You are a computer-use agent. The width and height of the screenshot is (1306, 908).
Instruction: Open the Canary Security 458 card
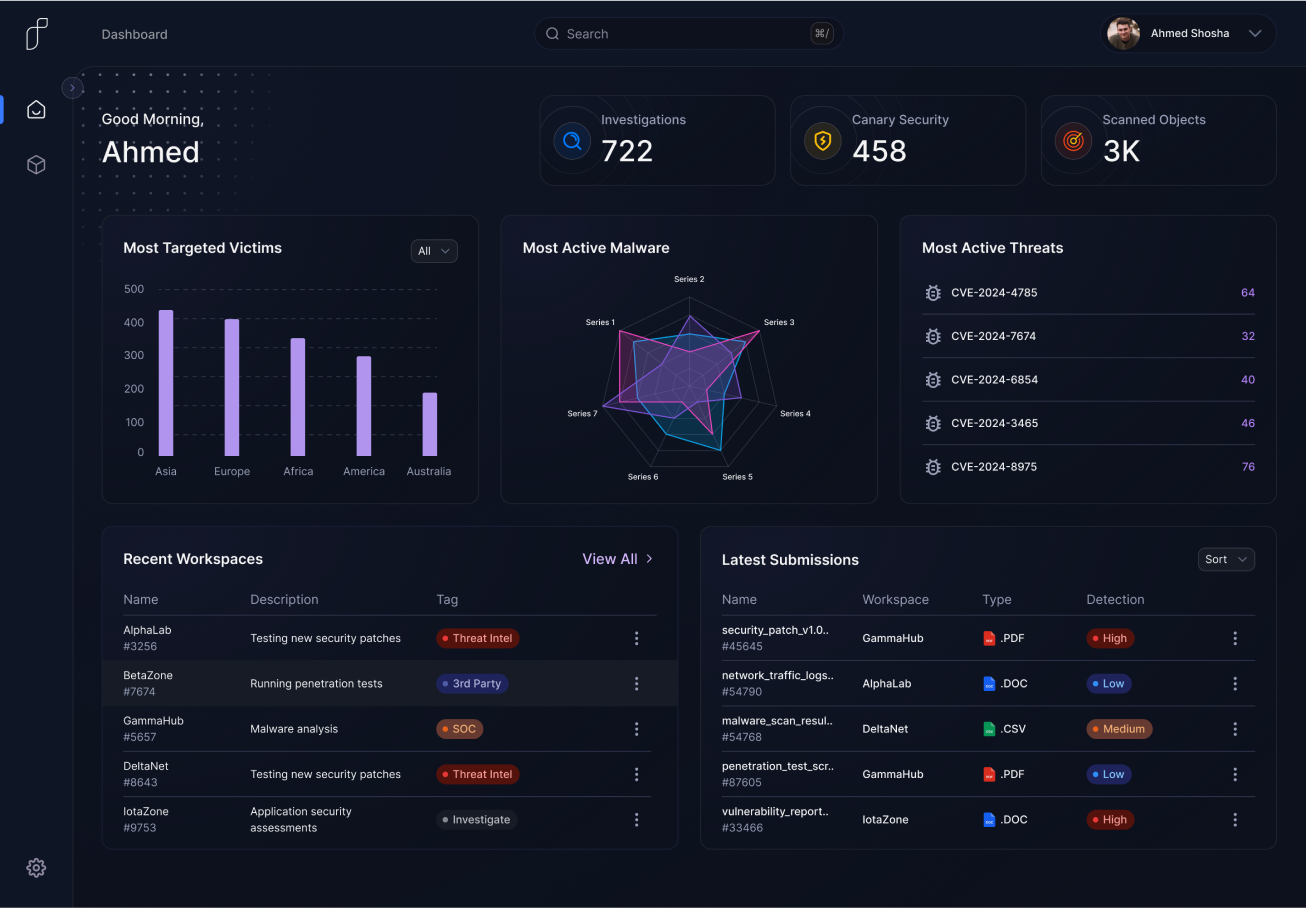point(908,141)
